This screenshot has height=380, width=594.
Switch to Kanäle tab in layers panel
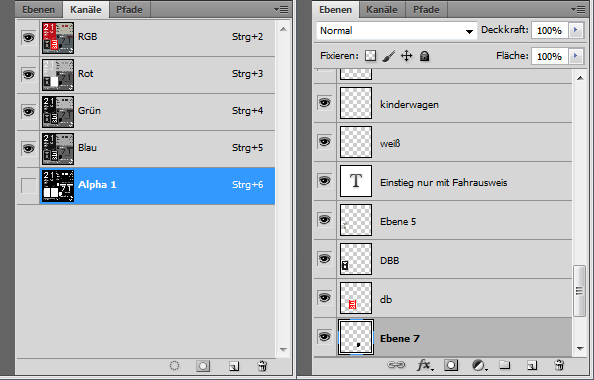[x=382, y=9]
